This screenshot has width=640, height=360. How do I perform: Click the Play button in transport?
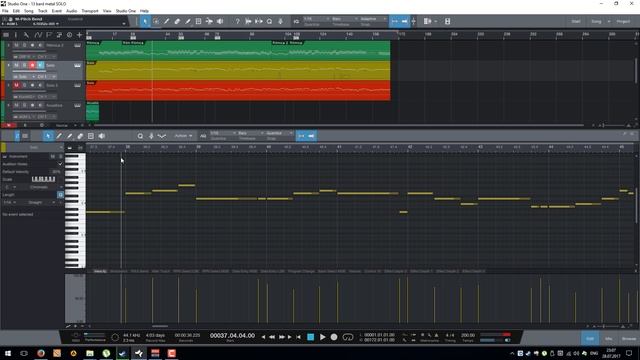coord(322,337)
